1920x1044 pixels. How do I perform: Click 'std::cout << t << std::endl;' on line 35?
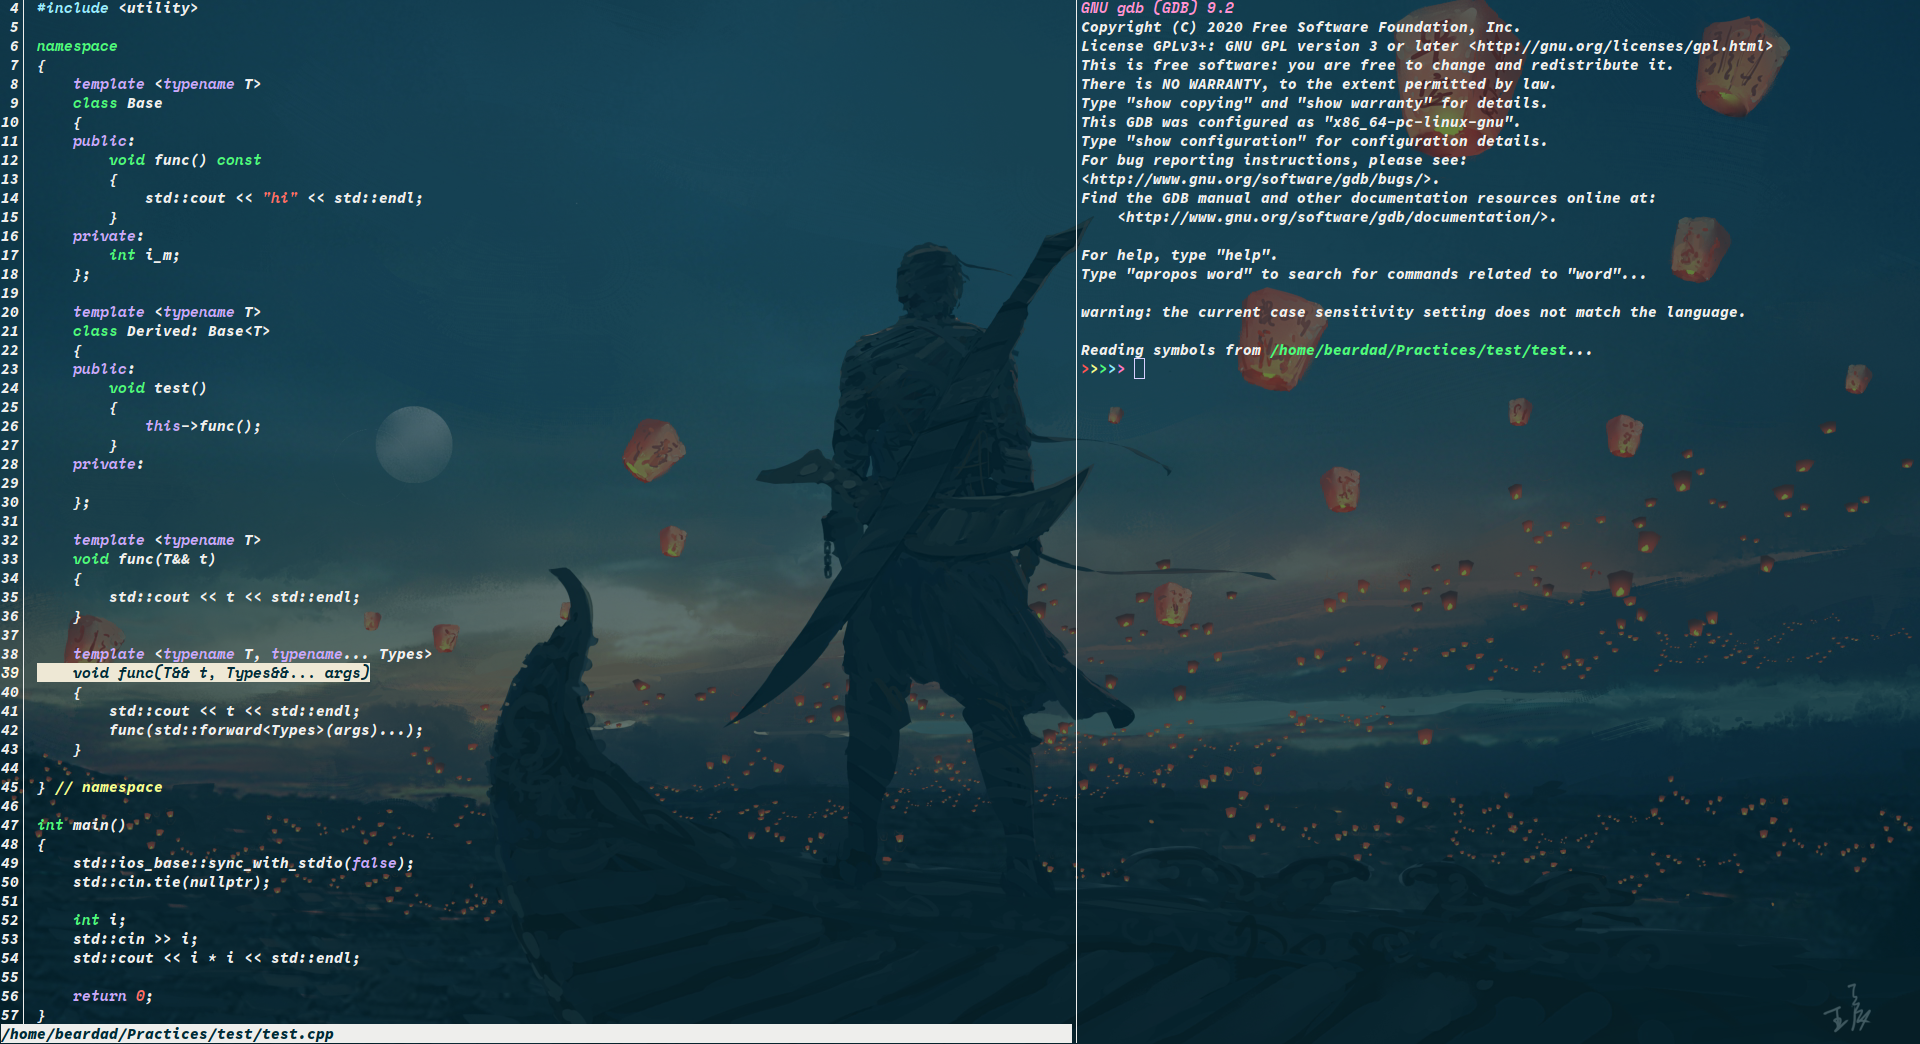coord(234,597)
